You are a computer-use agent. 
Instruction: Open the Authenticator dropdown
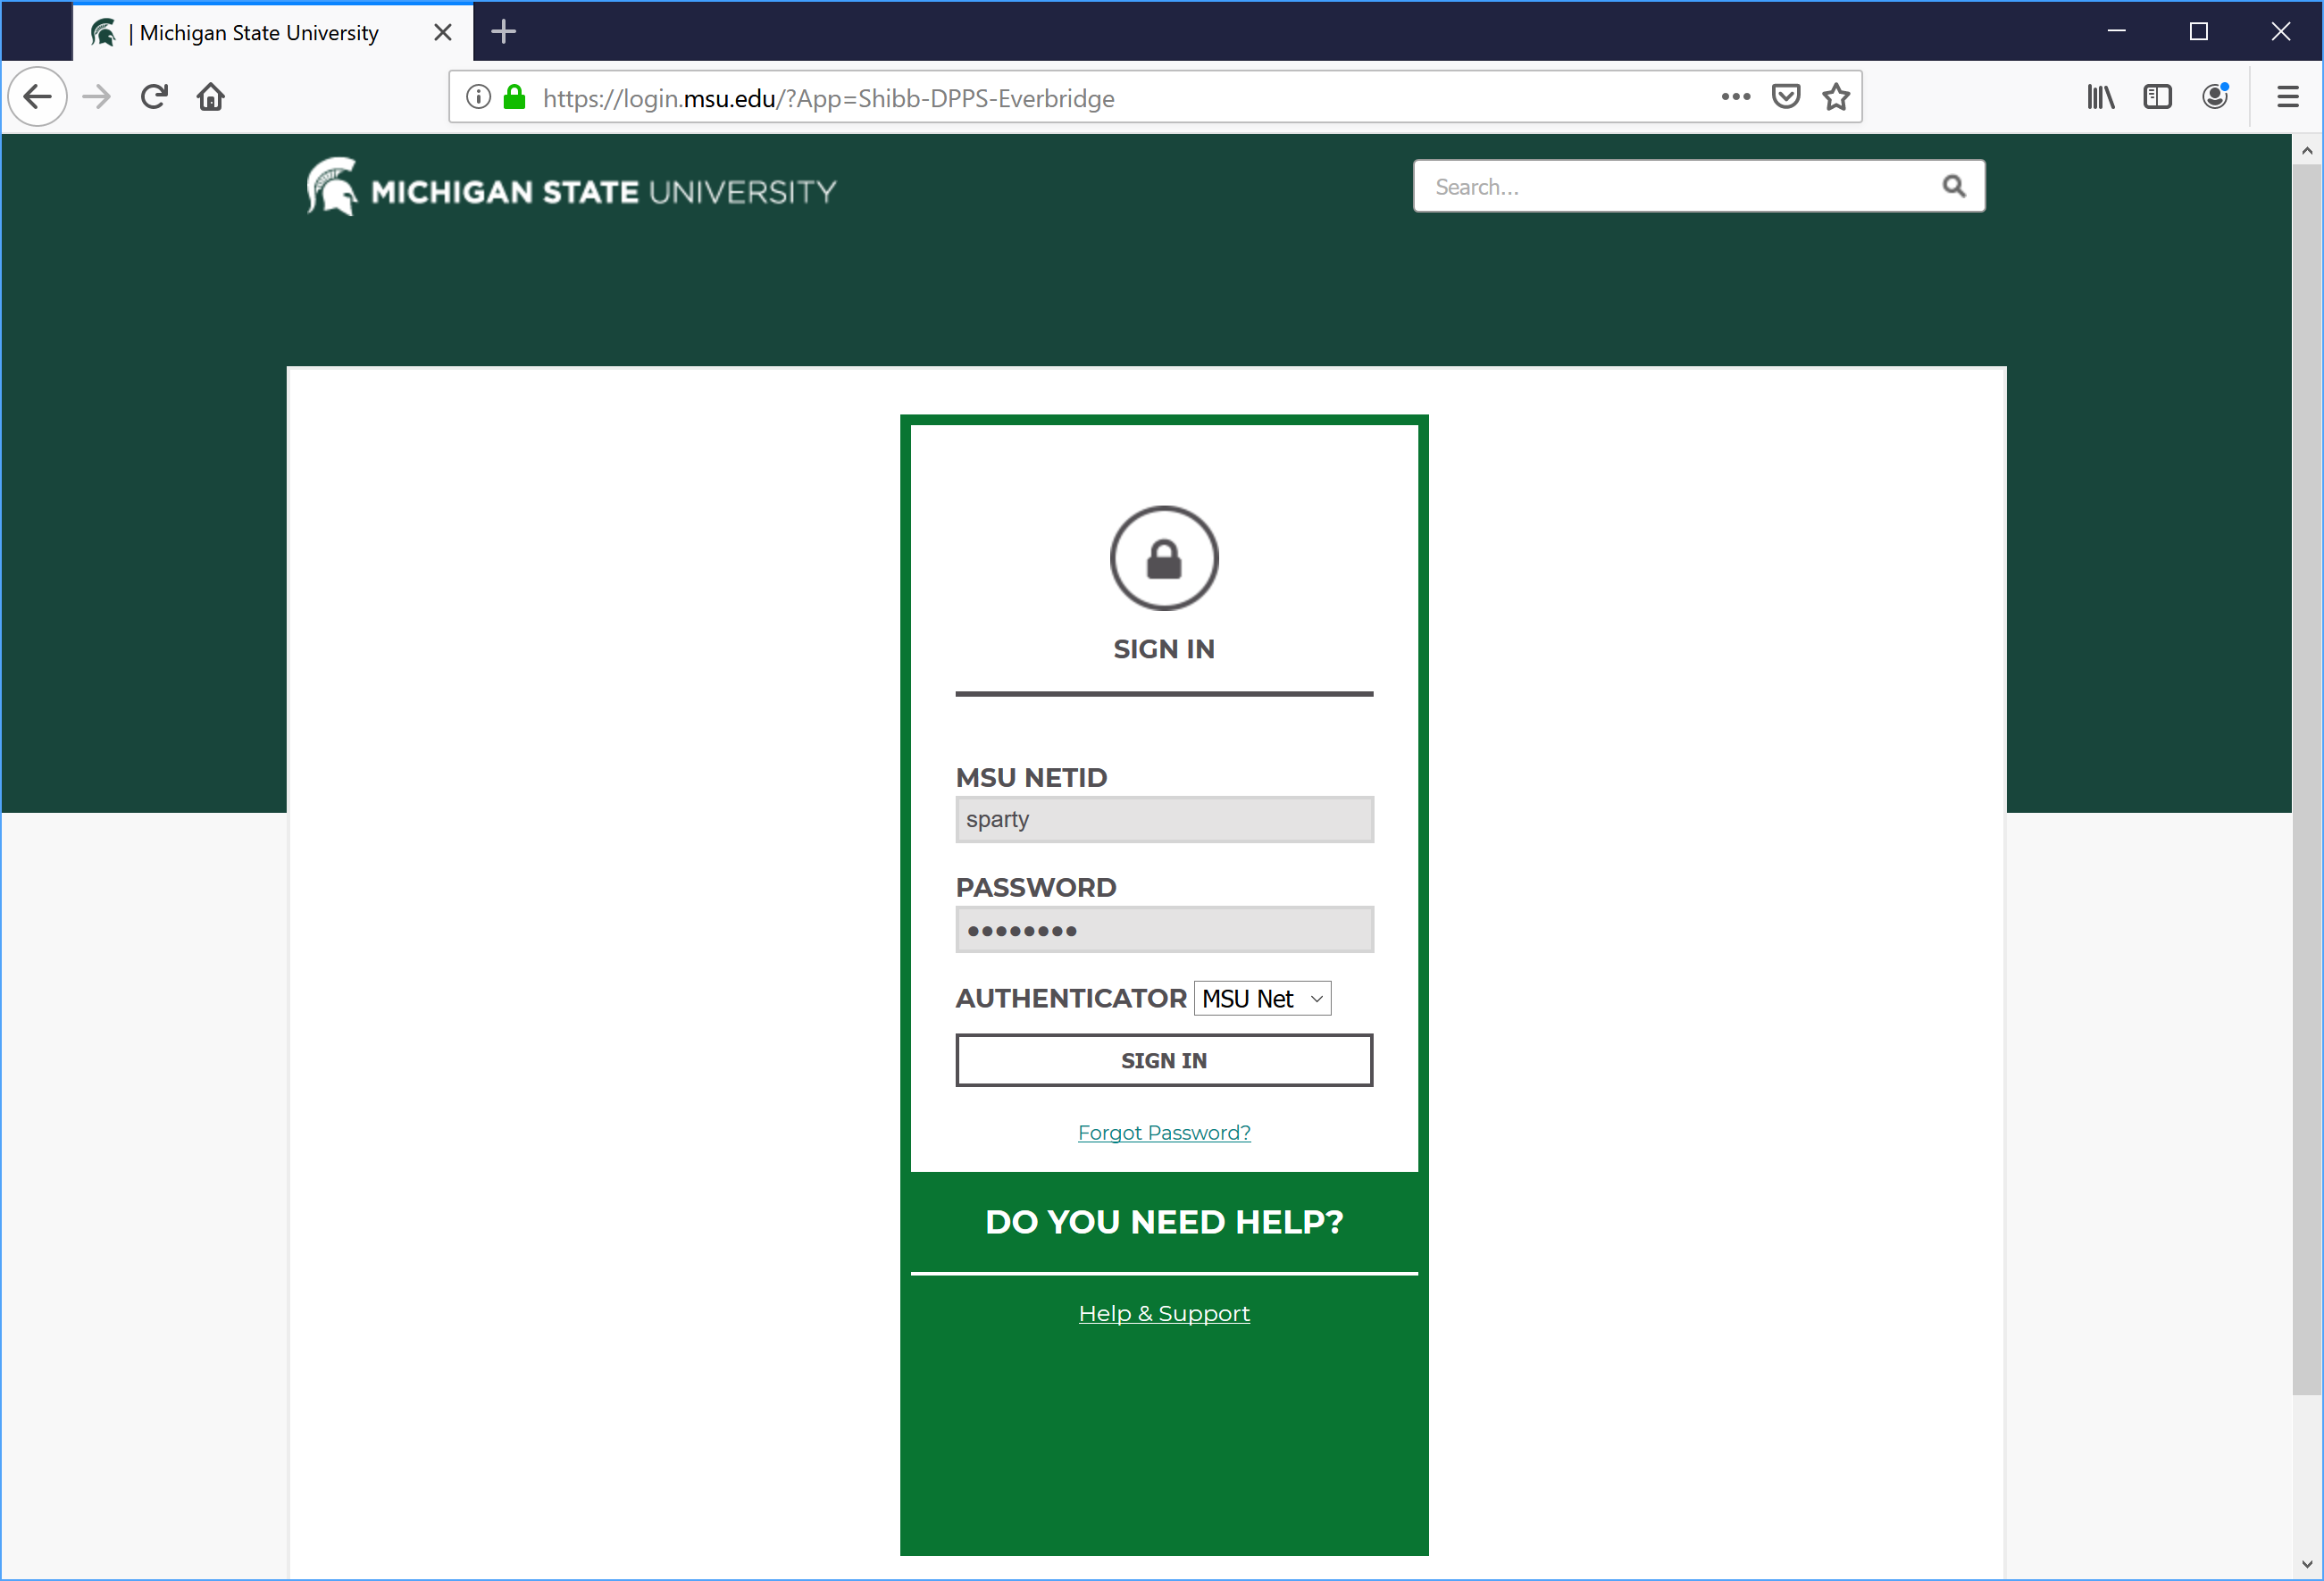1262,998
